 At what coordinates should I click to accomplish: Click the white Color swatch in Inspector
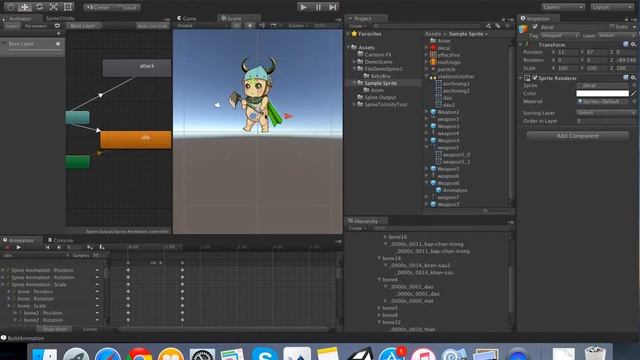click(x=602, y=93)
